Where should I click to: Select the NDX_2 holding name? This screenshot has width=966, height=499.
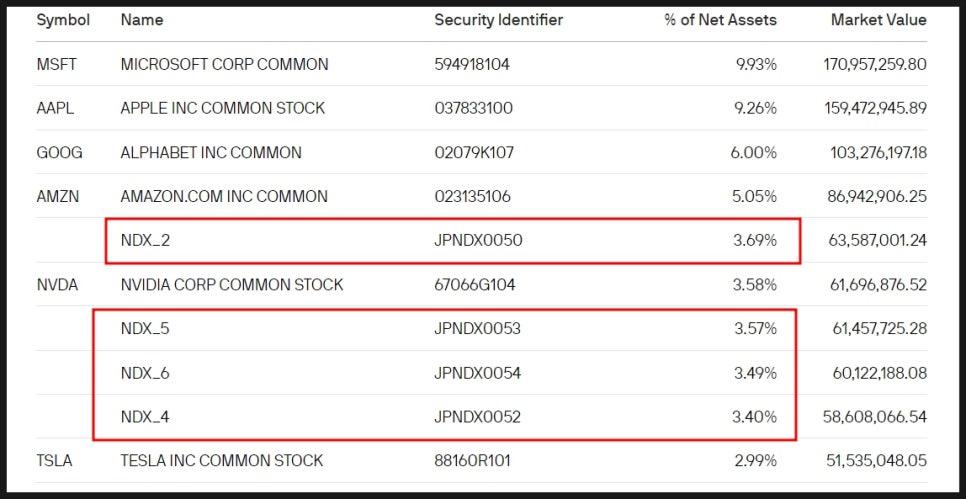tap(145, 240)
